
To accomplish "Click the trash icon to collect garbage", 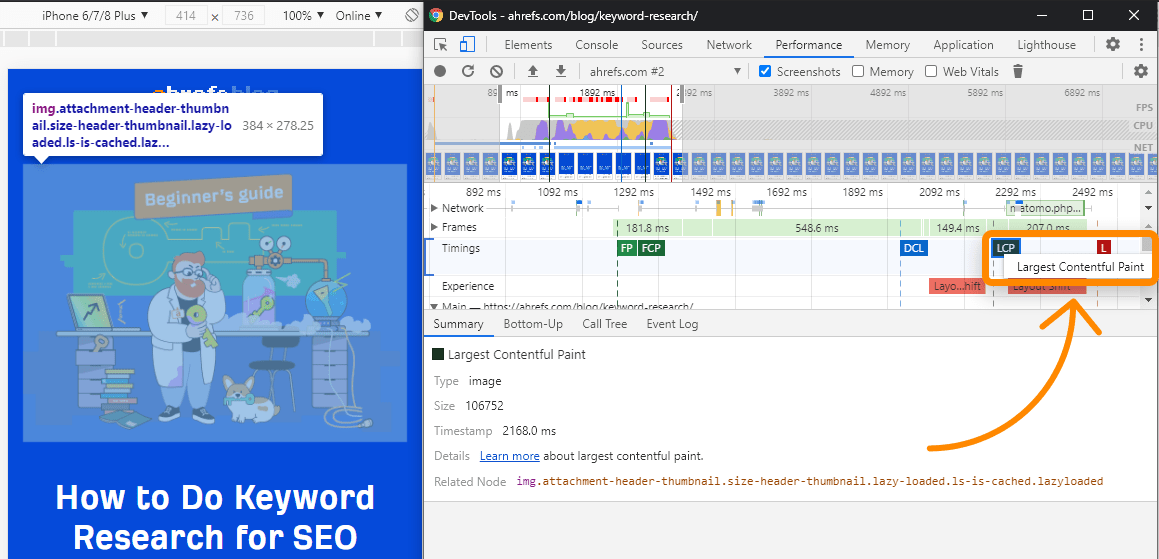I will 1018,71.
